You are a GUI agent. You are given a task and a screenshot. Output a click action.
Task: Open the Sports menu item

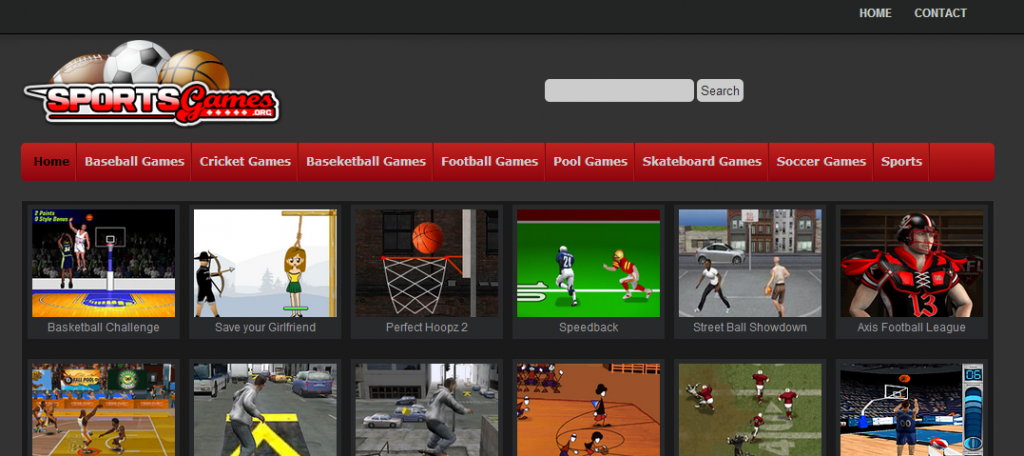(x=901, y=161)
